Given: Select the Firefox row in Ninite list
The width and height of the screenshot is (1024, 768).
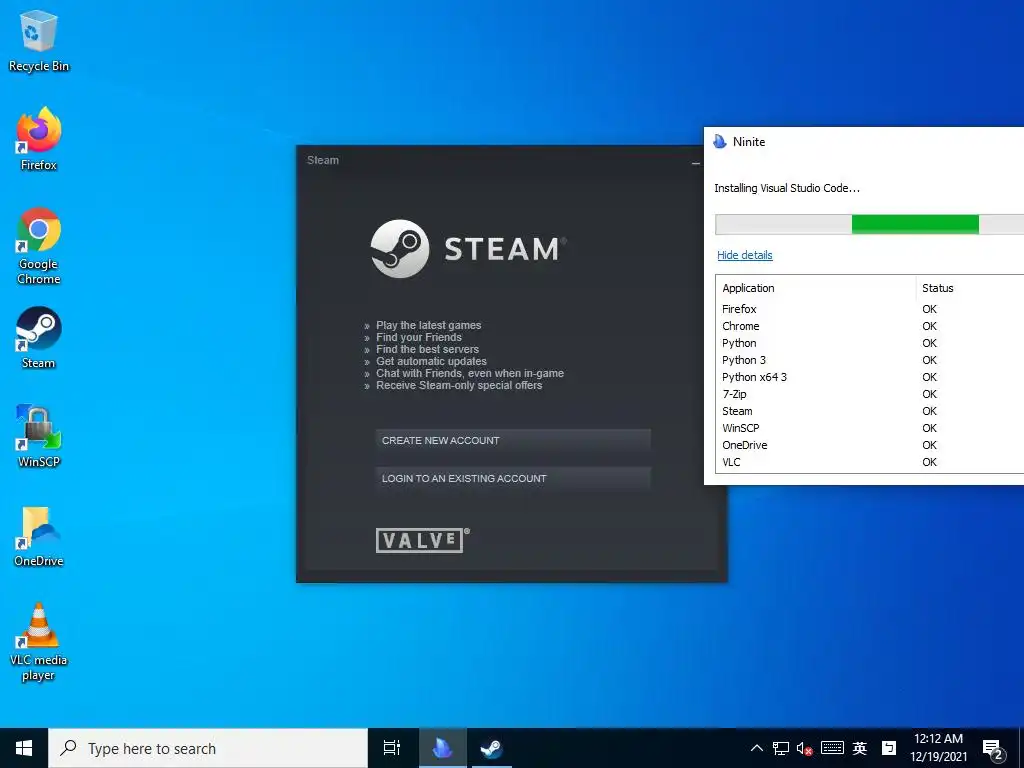Looking at the screenshot, I should click(870, 309).
